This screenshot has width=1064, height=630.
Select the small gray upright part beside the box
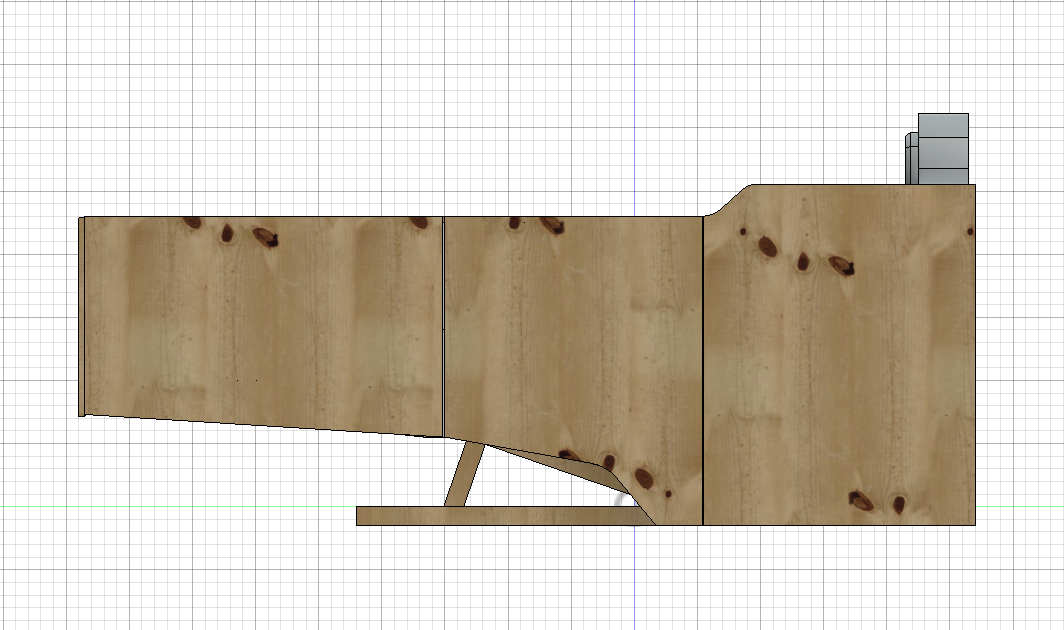pos(912,160)
